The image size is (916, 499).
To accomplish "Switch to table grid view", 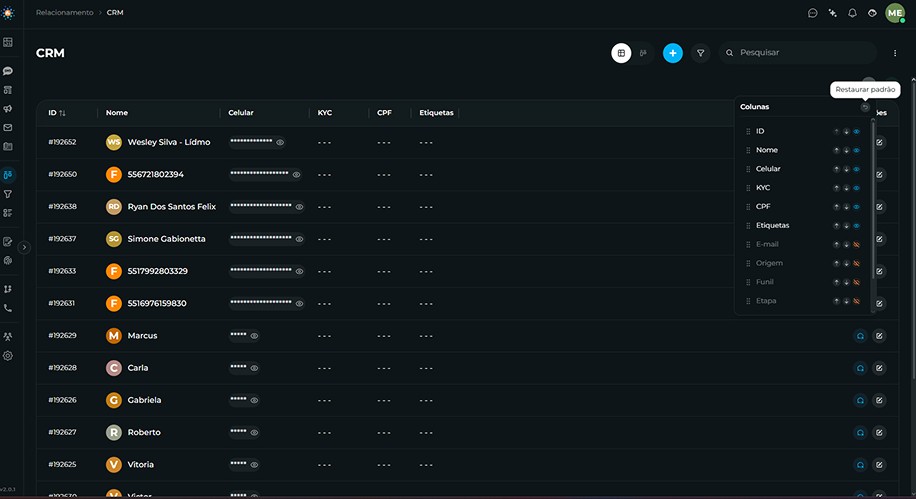I will [621, 53].
